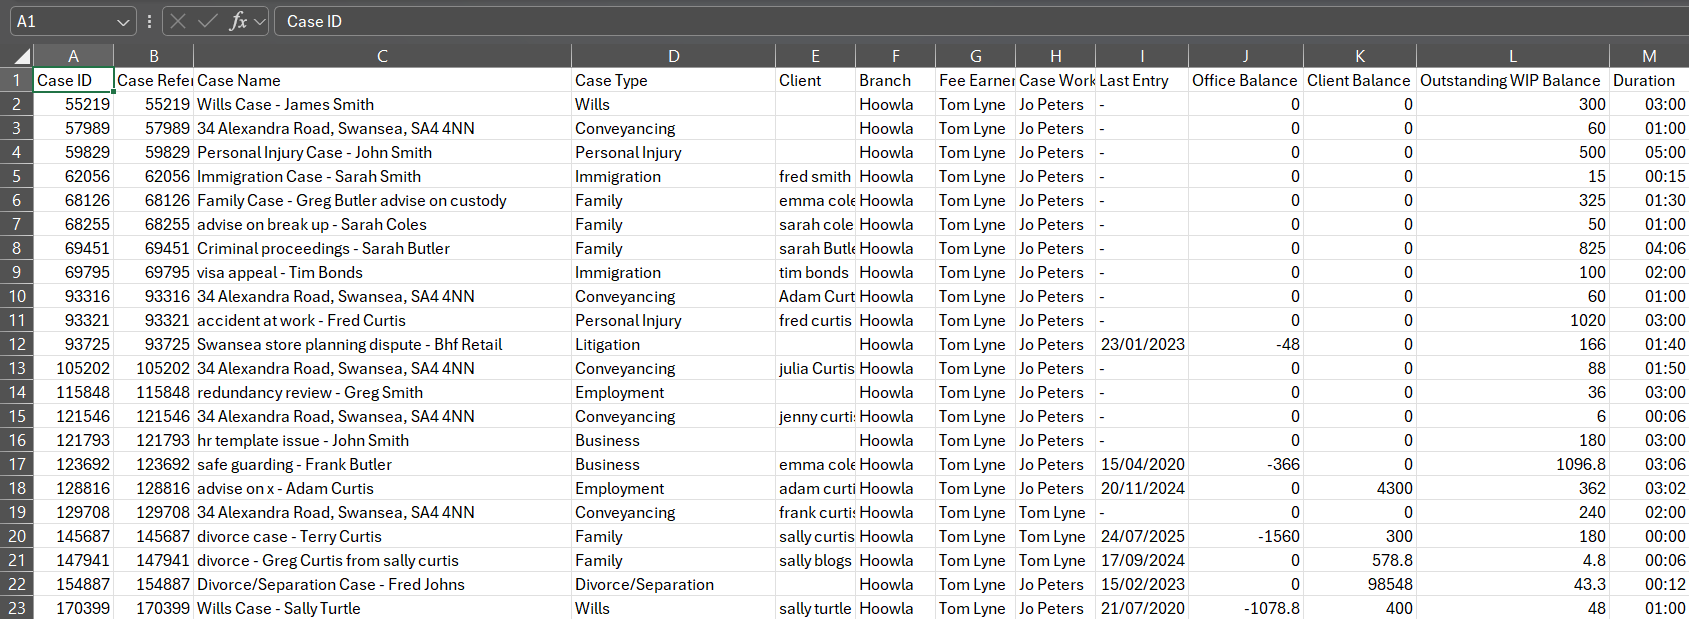This screenshot has height=619, width=1689.
Task: Confirm entry with the checkmark icon
Action: 208,21
